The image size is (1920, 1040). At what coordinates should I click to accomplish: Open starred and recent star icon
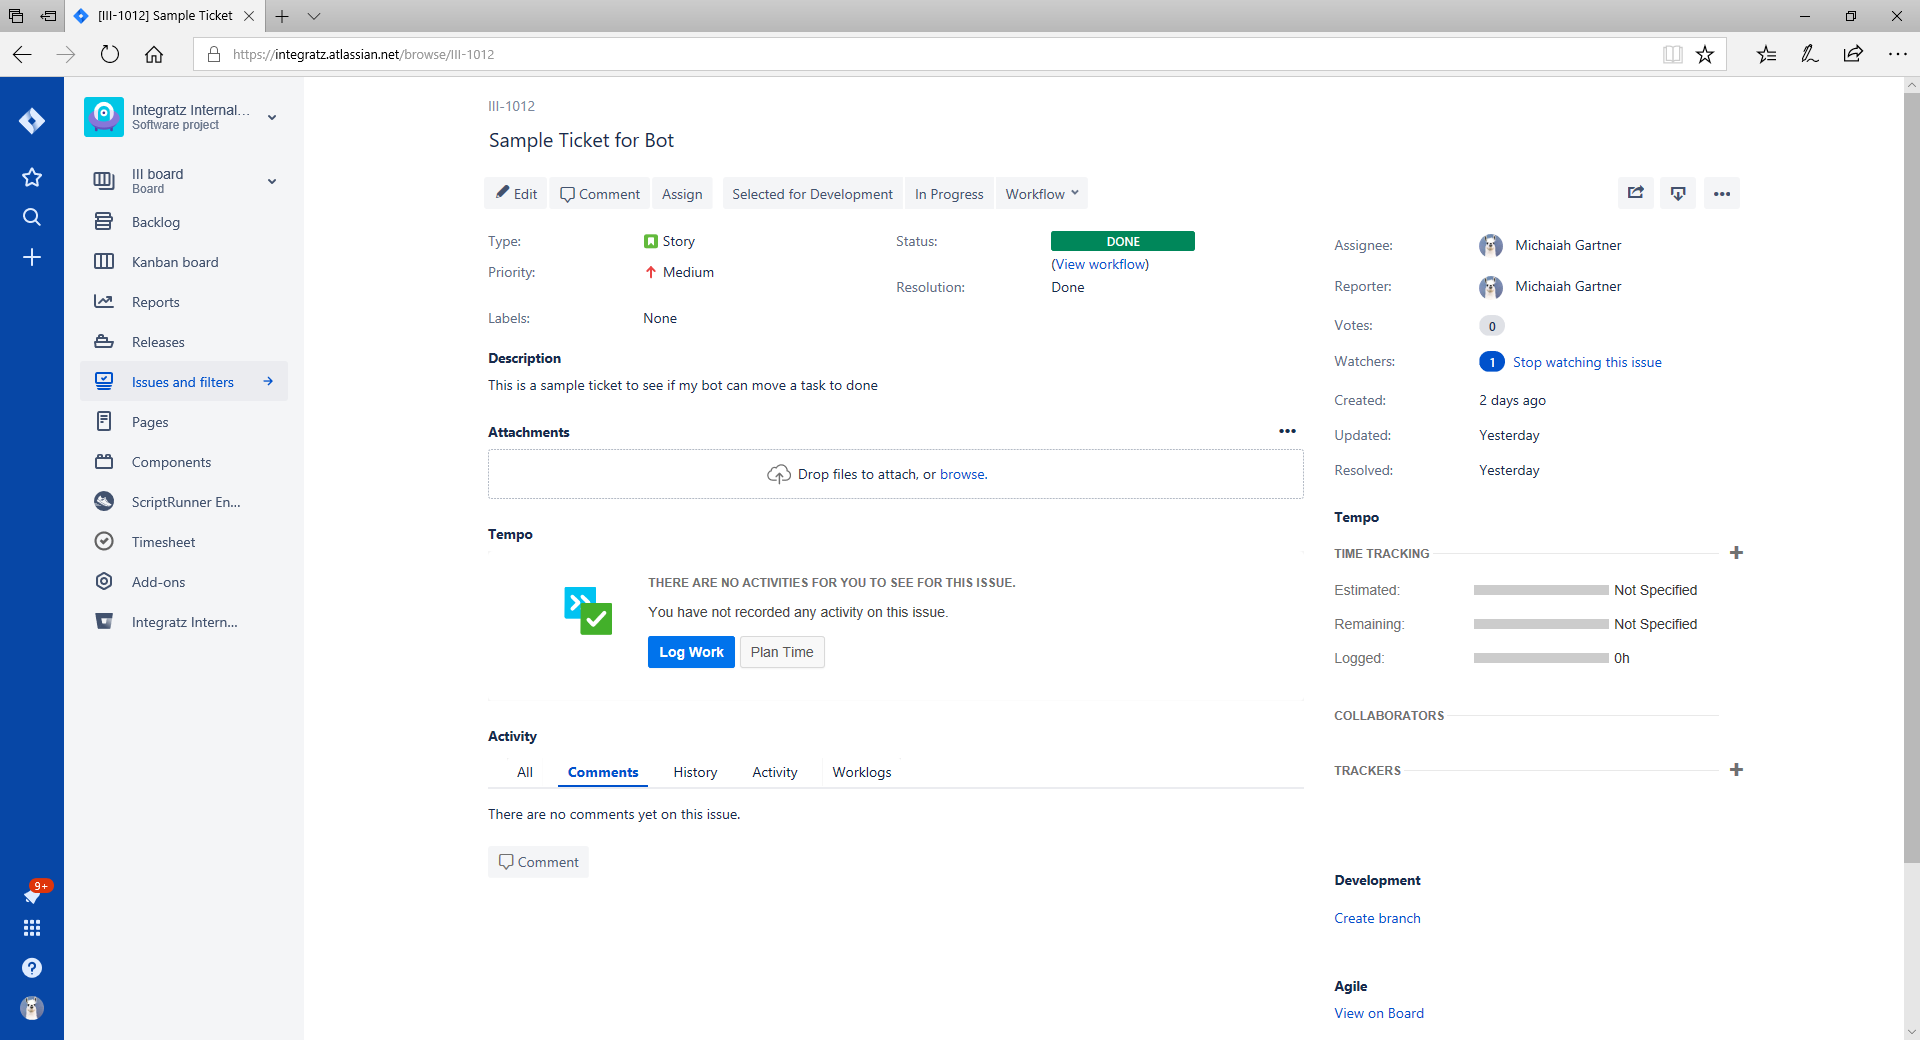pos(32,177)
